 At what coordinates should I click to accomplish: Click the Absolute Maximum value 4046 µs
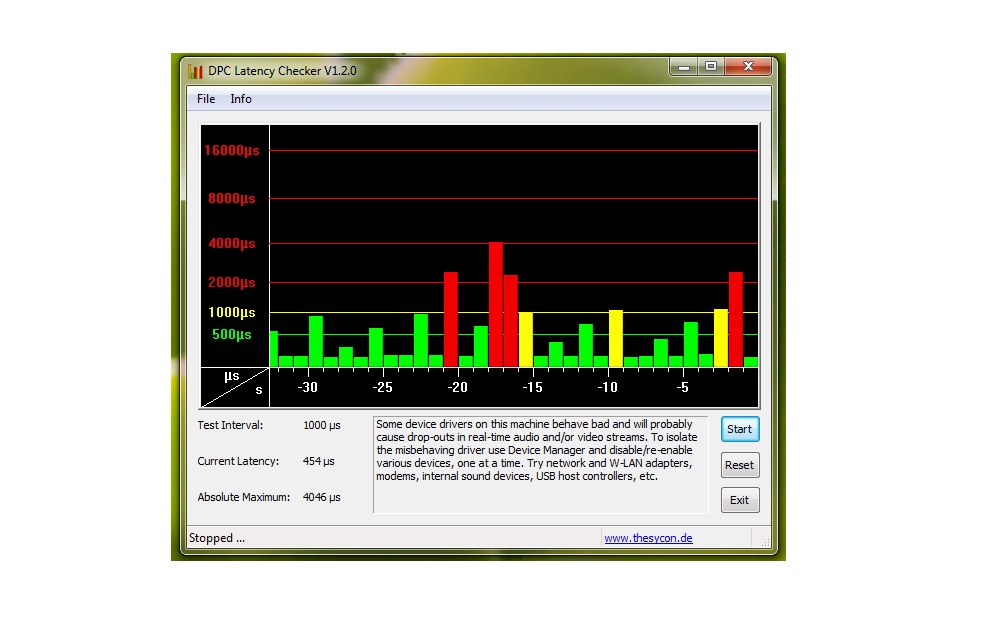[x=321, y=498]
